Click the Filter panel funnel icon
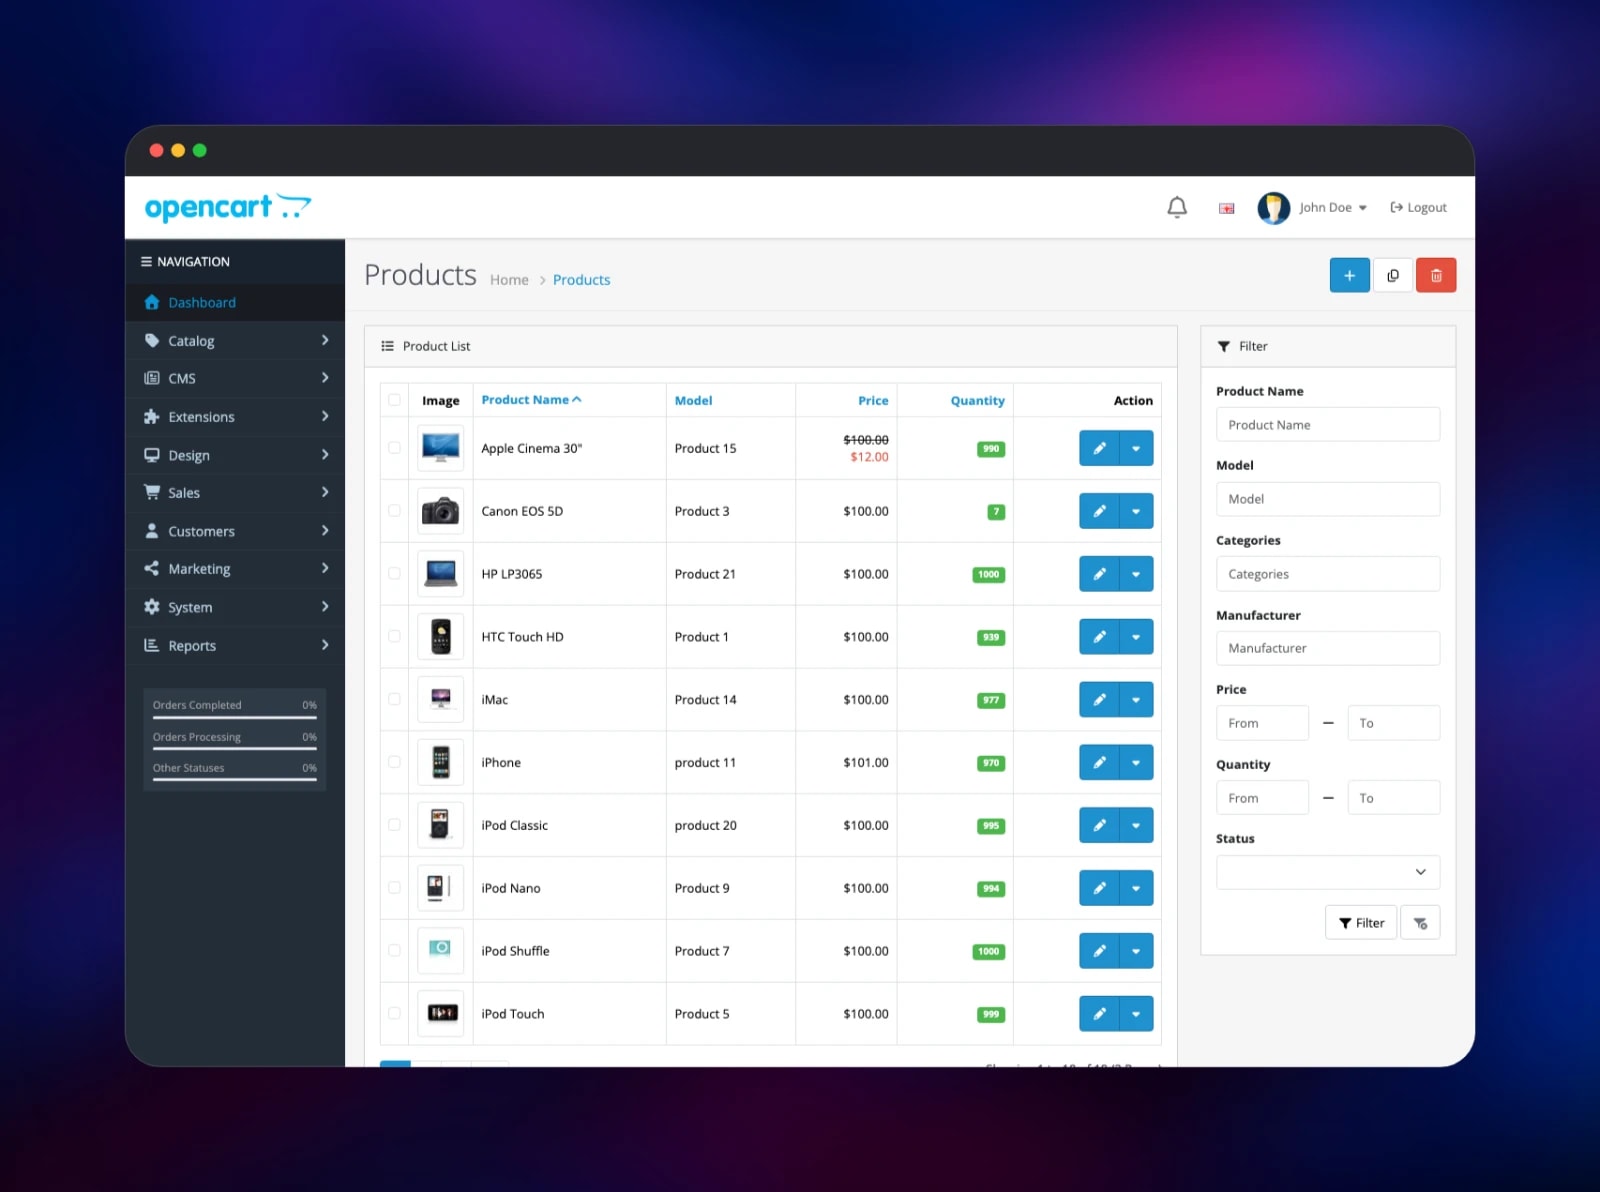This screenshot has height=1192, width=1600. 1224,346
